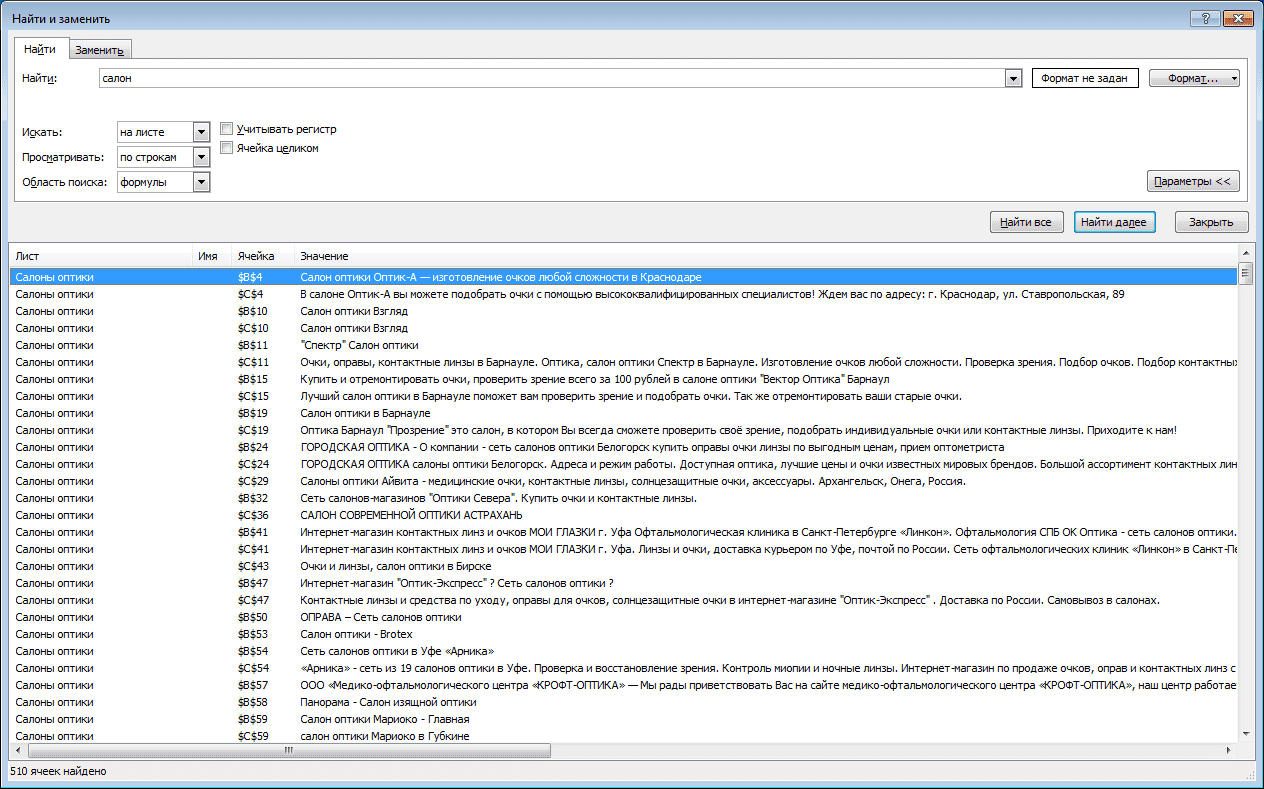Sort results by Лист column header
The image size is (1264, 789).
(x=102, y=257)
